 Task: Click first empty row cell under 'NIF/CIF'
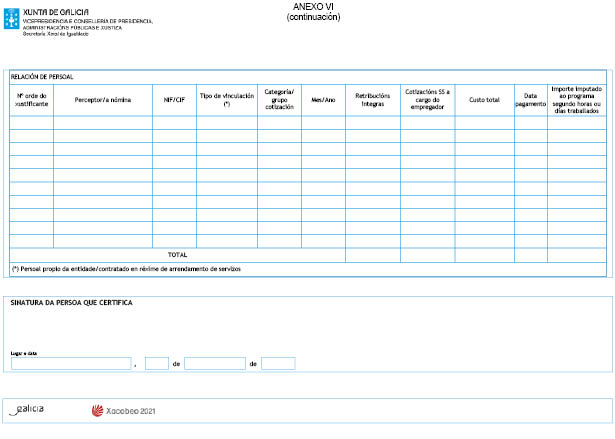pyautogui.click(x=174, y=123)
